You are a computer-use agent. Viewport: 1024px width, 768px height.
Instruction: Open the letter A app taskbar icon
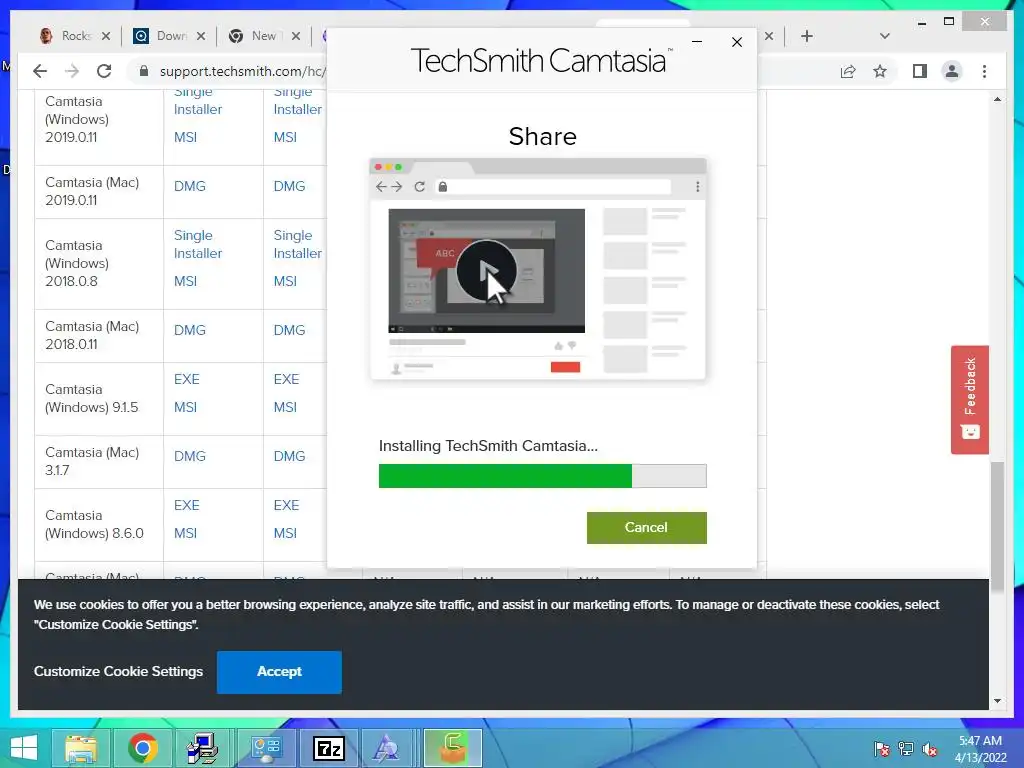coord(386,748)
